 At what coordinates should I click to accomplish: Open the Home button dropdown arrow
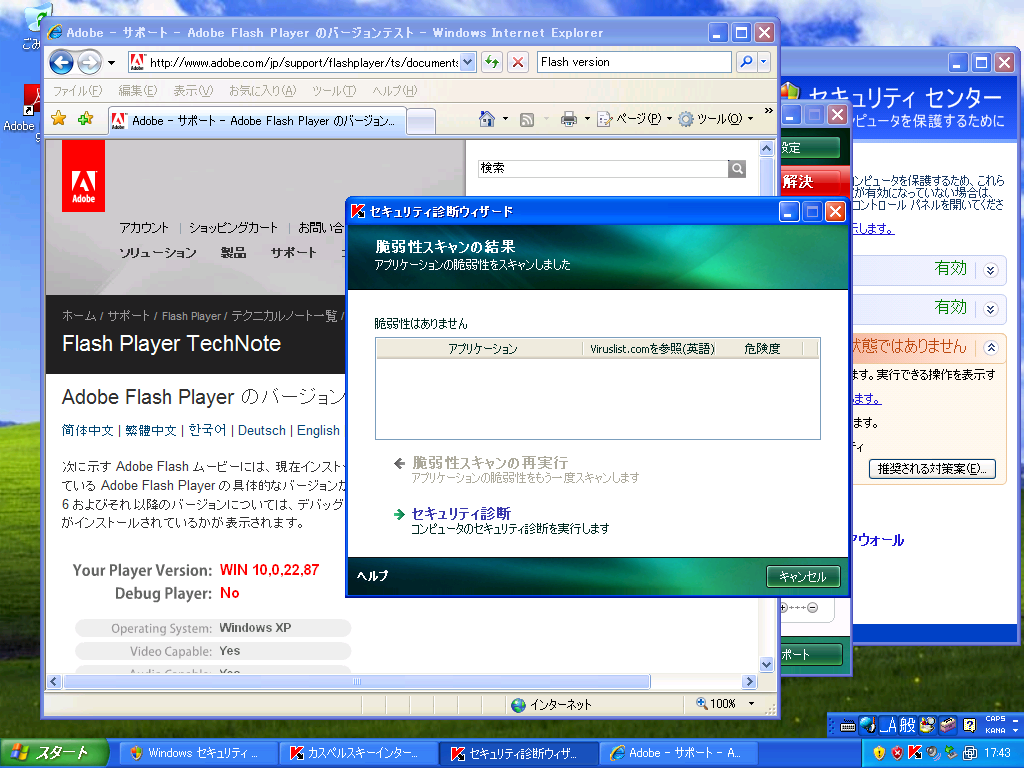[505, 119]
